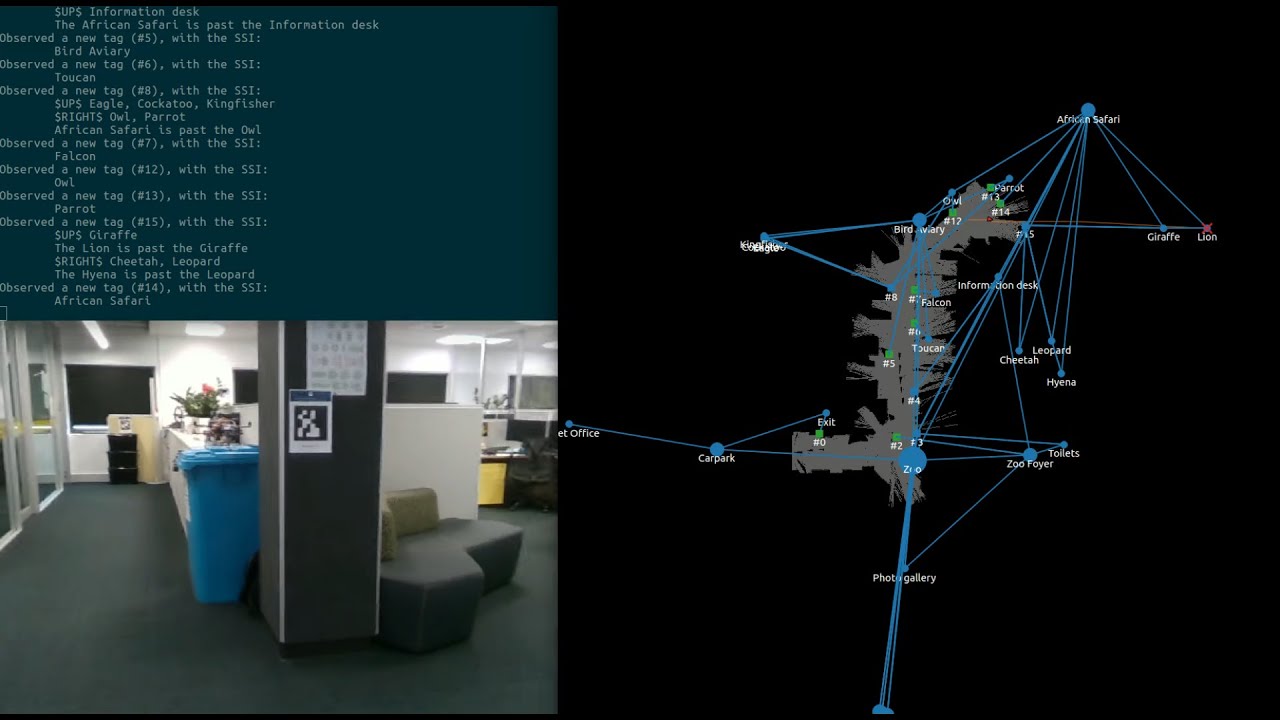
Task: Select the Cheetah node label
Action: (x=1019, y=360)
